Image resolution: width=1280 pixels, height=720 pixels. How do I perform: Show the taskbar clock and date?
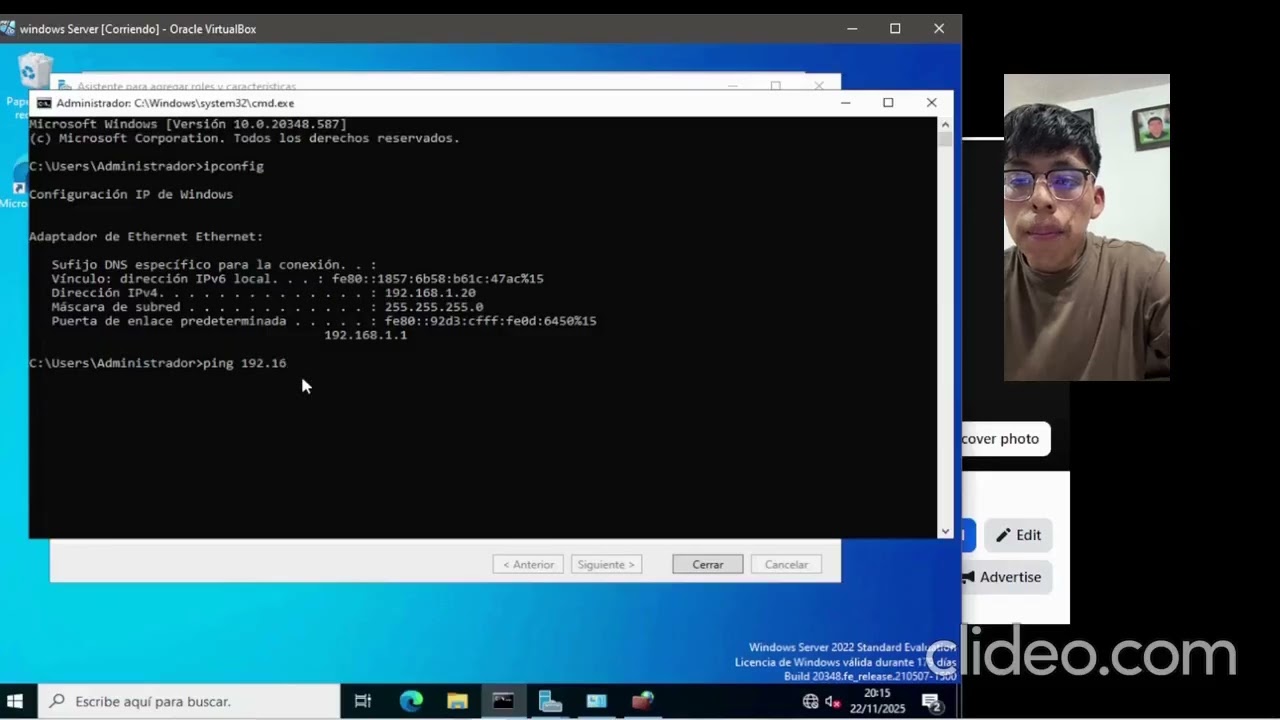876,700
